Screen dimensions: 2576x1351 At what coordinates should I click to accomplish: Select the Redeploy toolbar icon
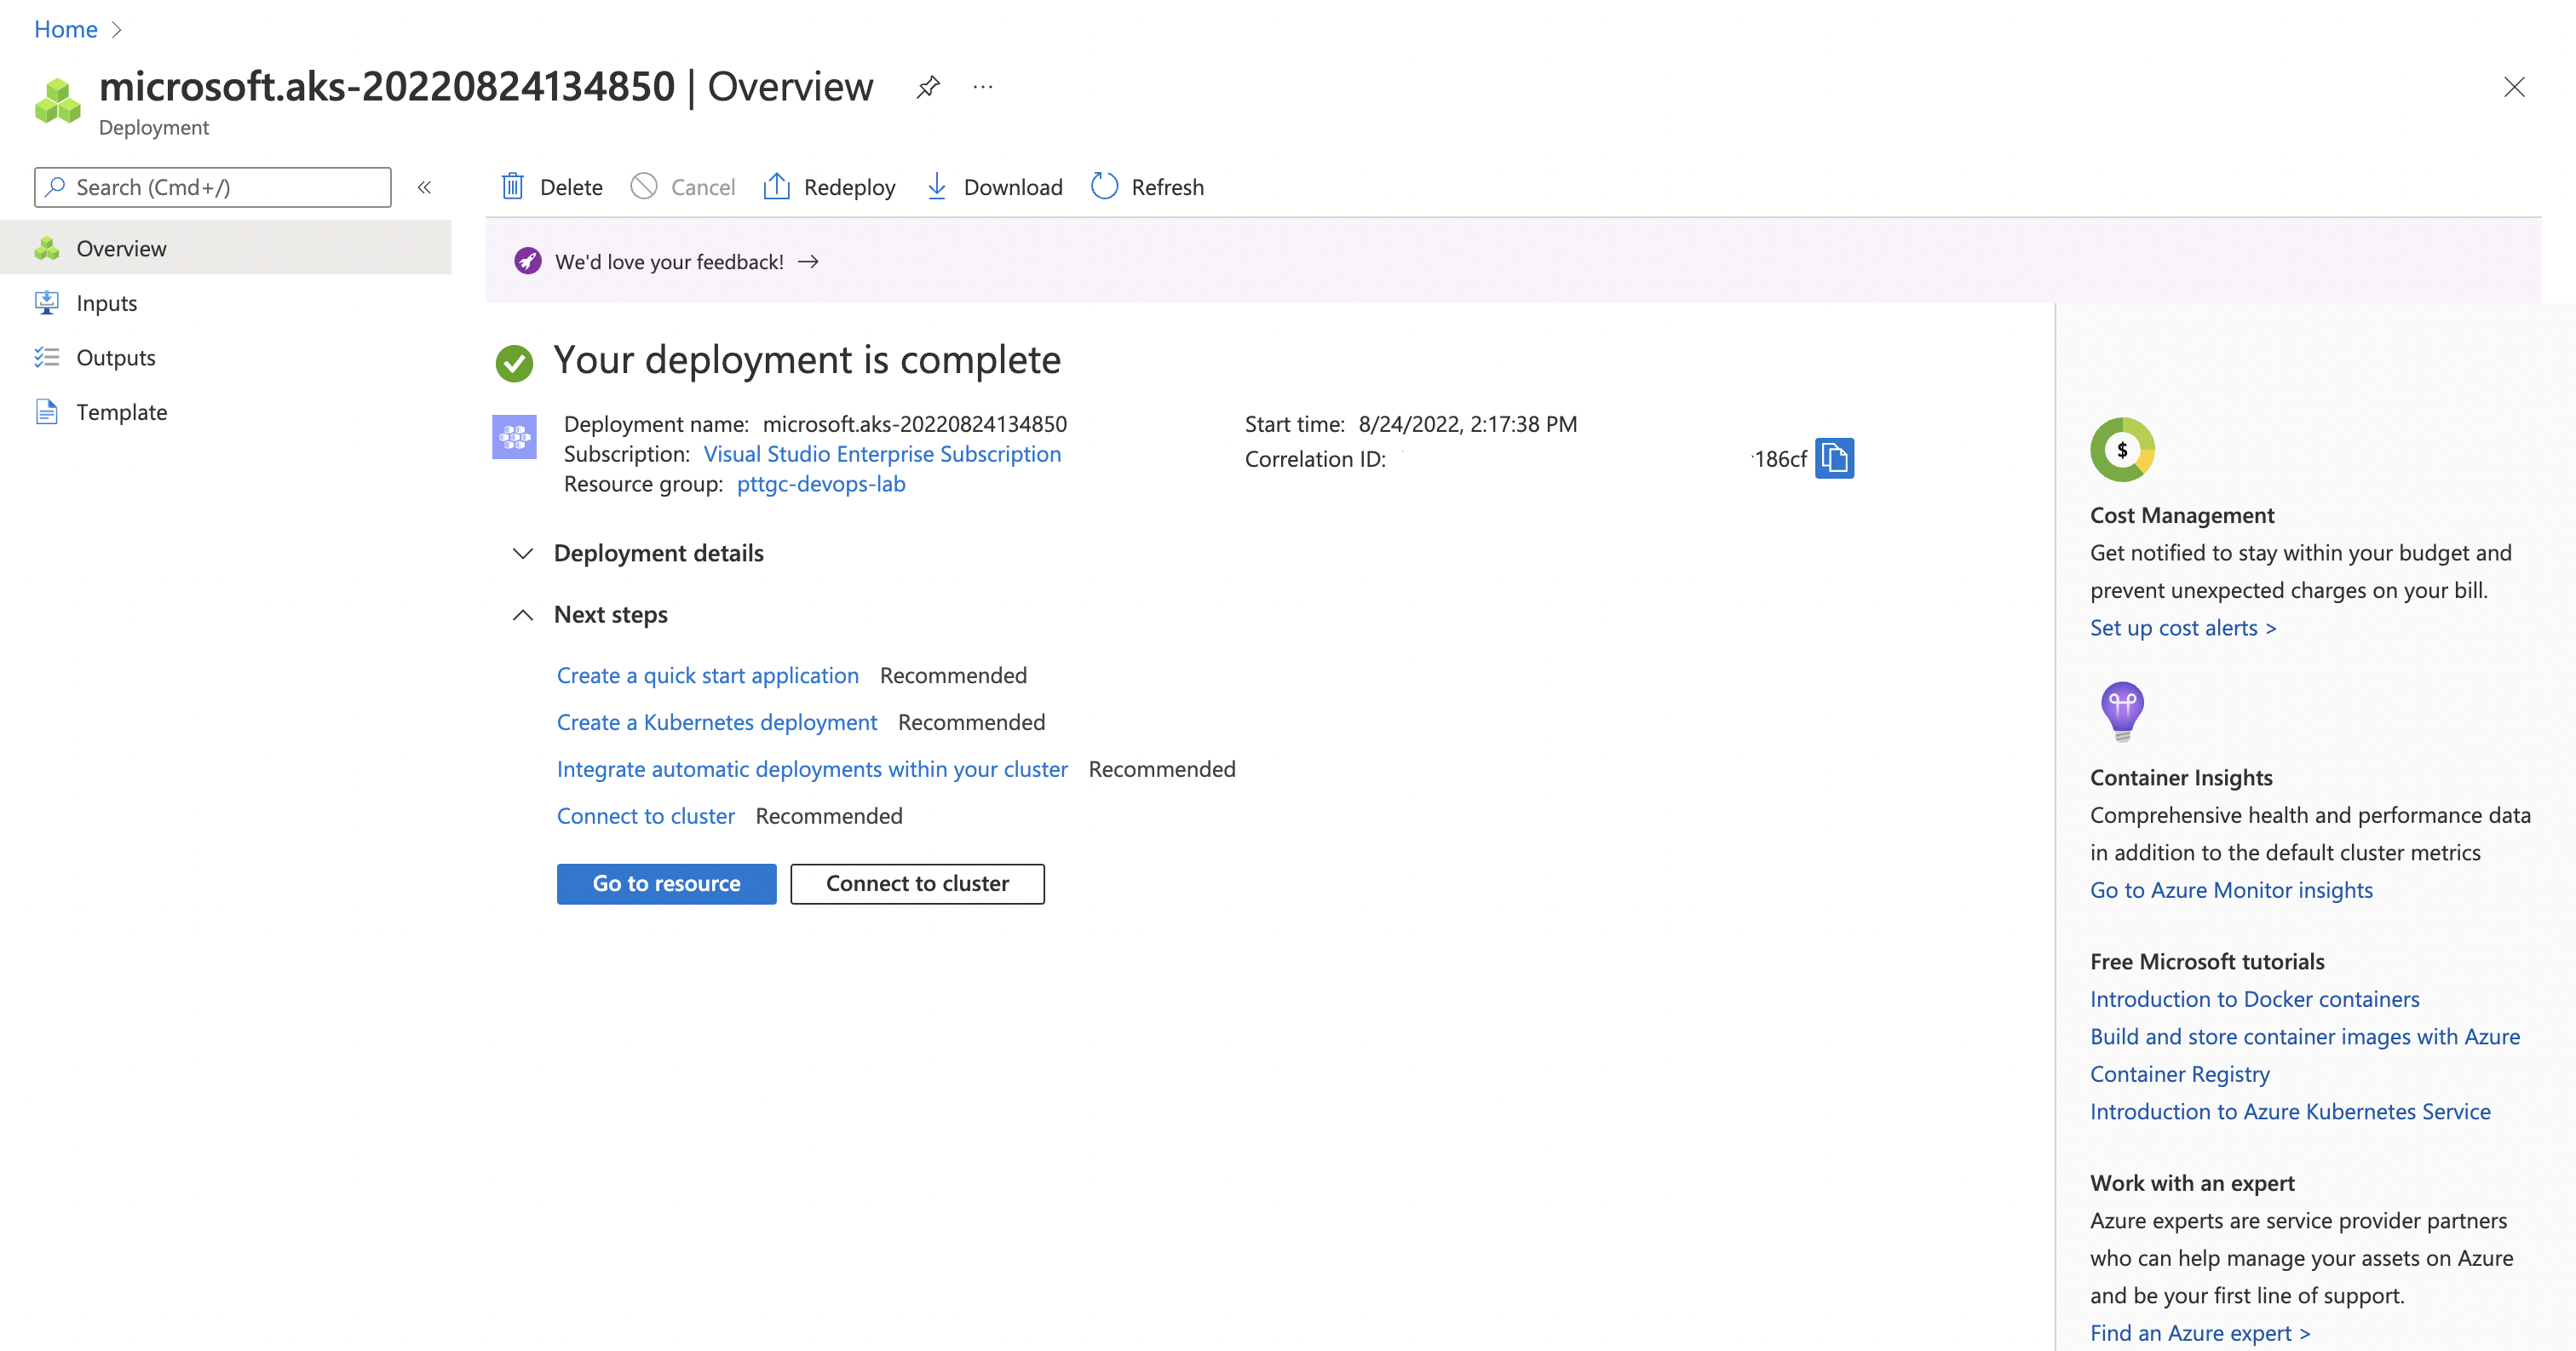point(778,186)
